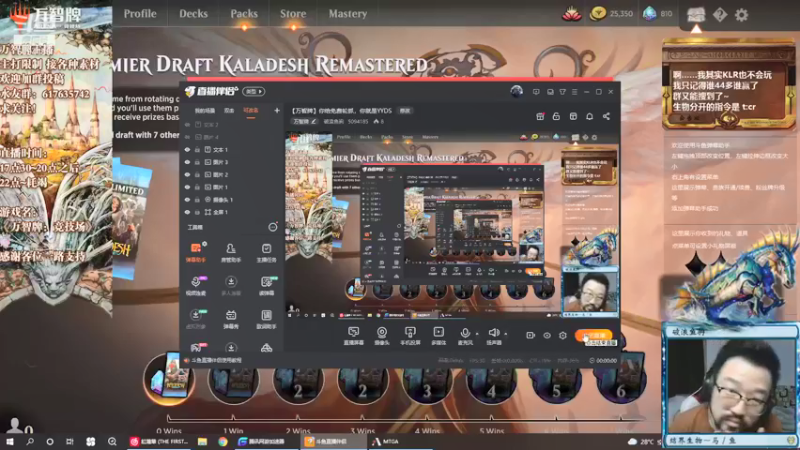The height and width of the screenshot is (450, 800).
Task: Add screen capture source (直播屏幕)
Action: pos(353,336)
